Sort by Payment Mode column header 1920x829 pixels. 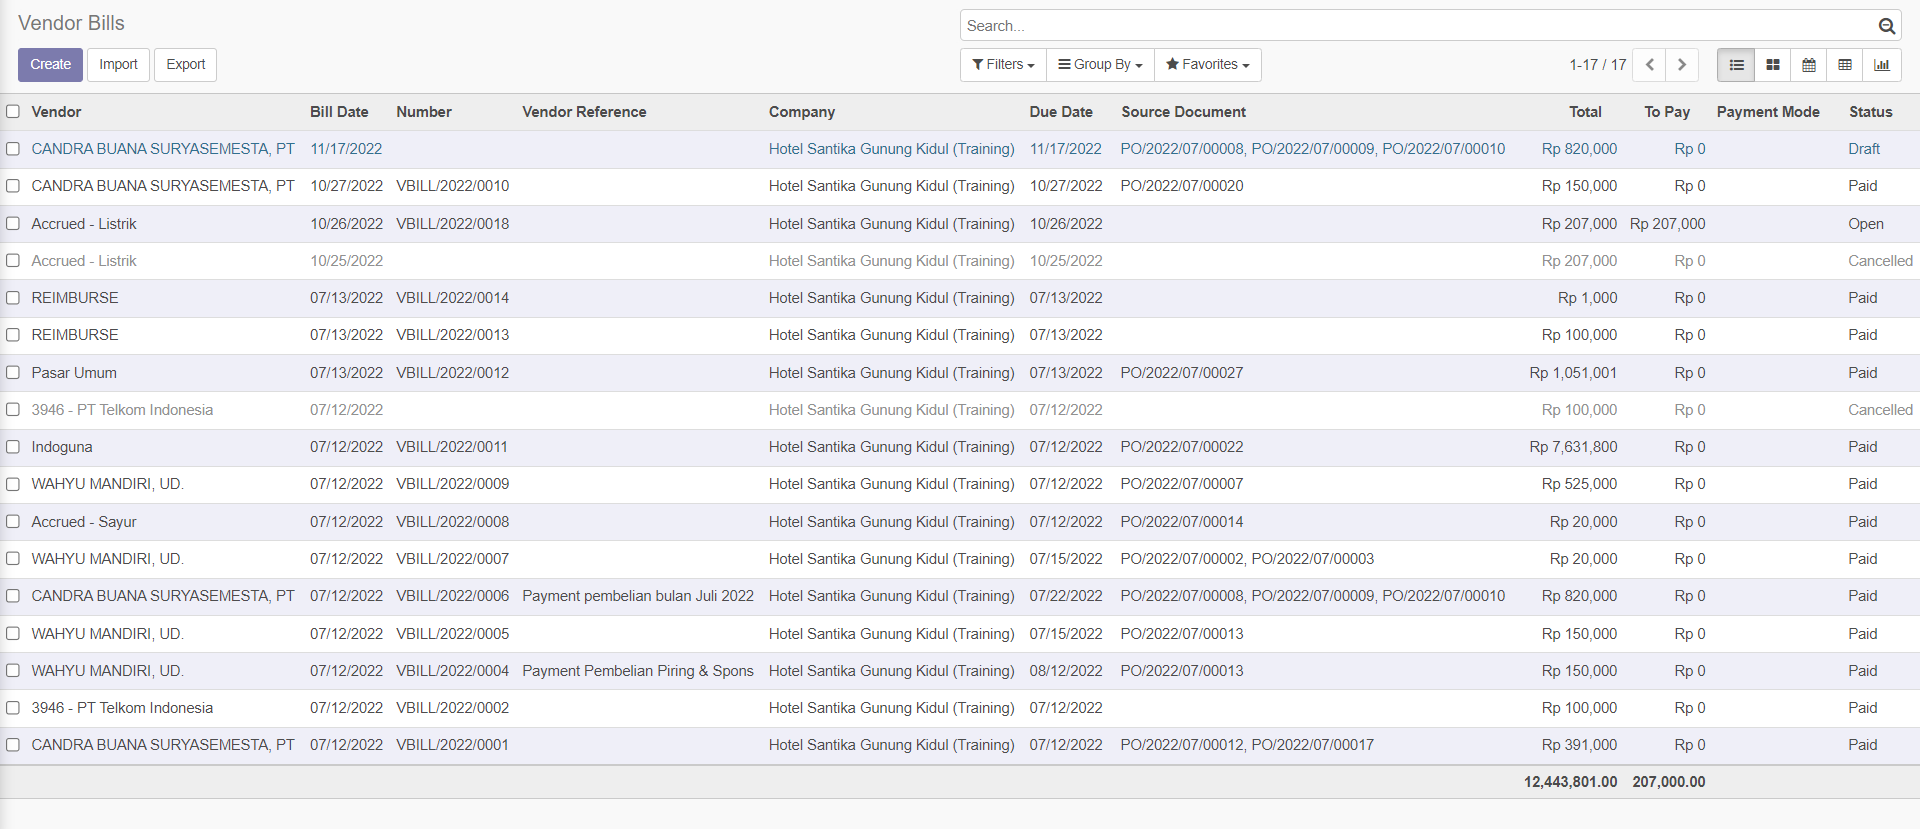[1768, 112]
